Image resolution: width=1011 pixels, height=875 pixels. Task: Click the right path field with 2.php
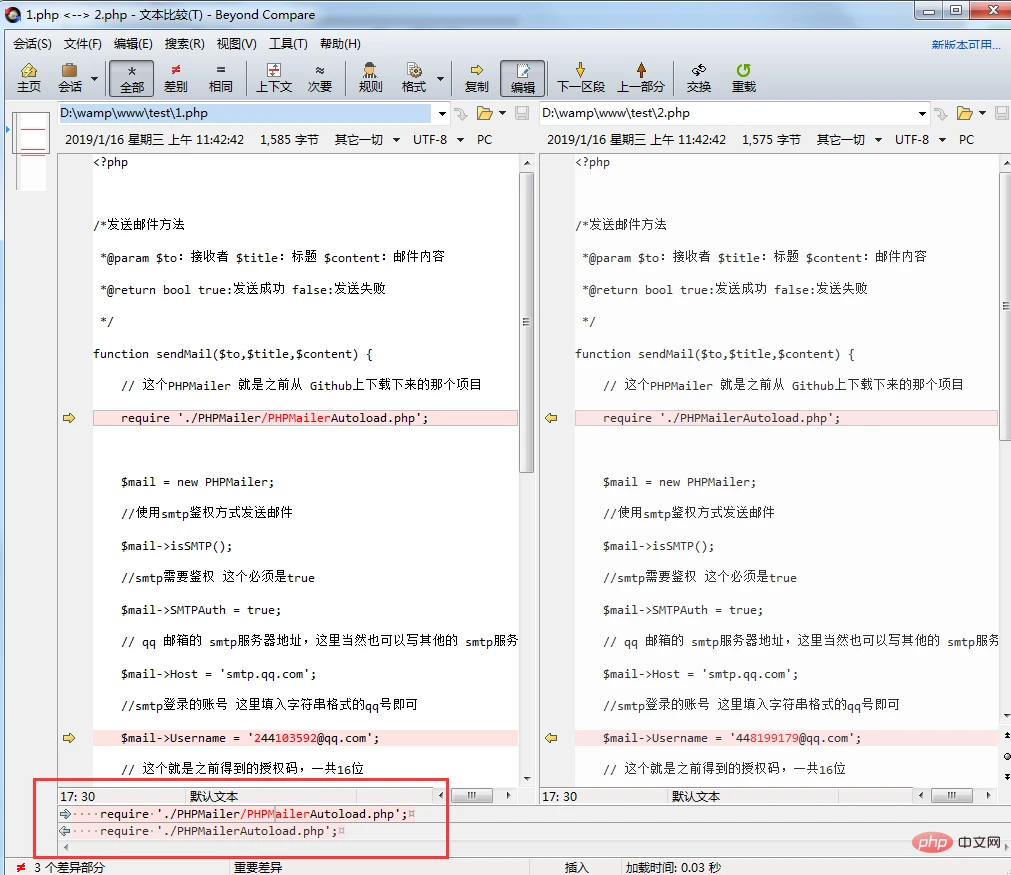(x=727, y=113)
